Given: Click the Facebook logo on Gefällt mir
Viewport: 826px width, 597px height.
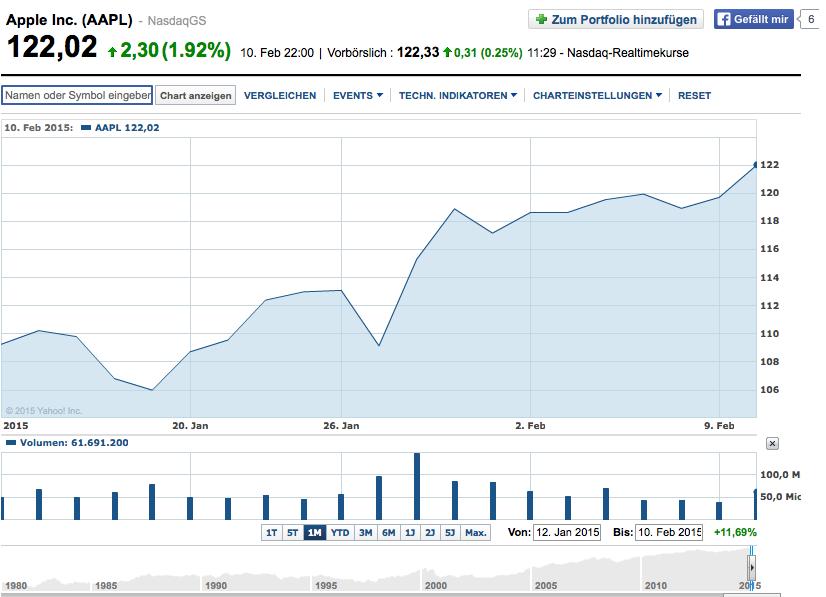Looking at the screenshot, I should [x=724, y=19].
